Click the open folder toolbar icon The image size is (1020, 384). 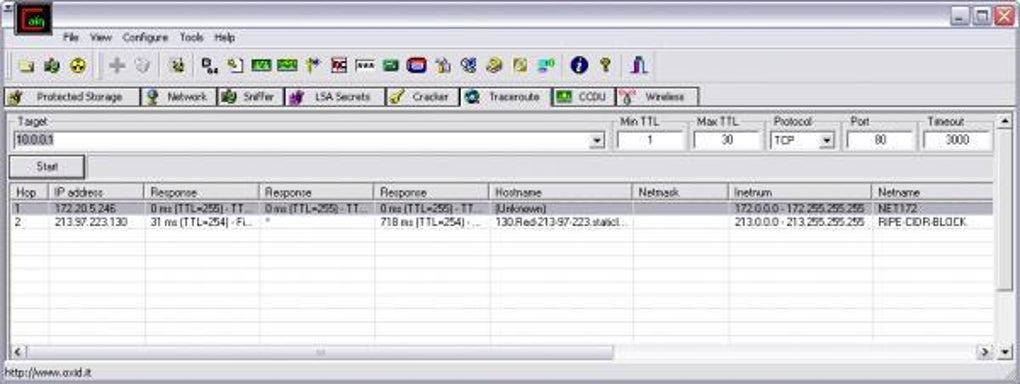coord(26,65)
